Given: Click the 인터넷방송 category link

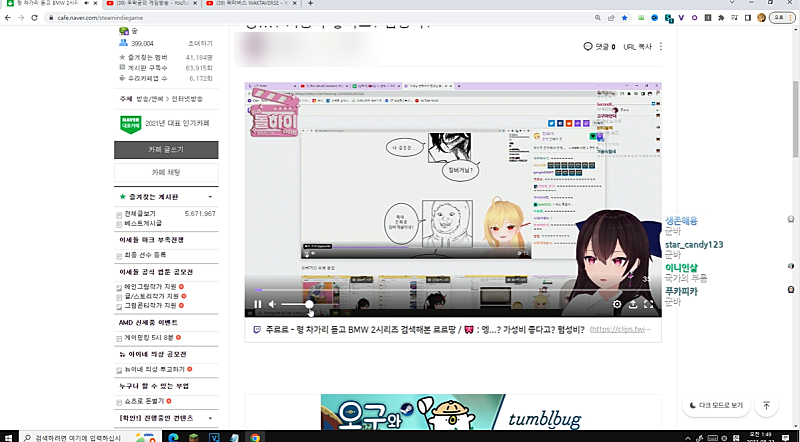Looking at the screenshot, I should click(187, 99).
